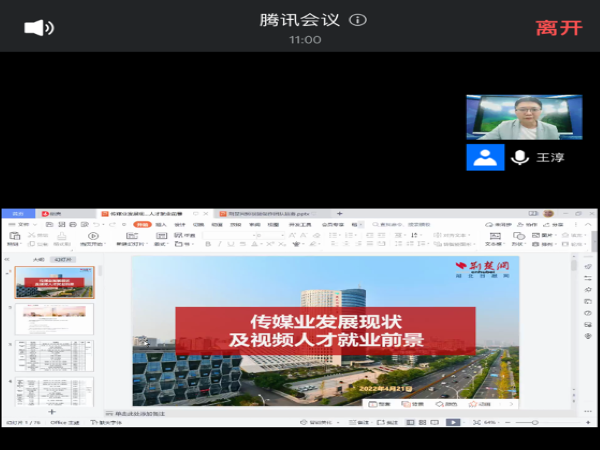
Task: Tap the blue participant avatar icon
Action: click(485, 157)
